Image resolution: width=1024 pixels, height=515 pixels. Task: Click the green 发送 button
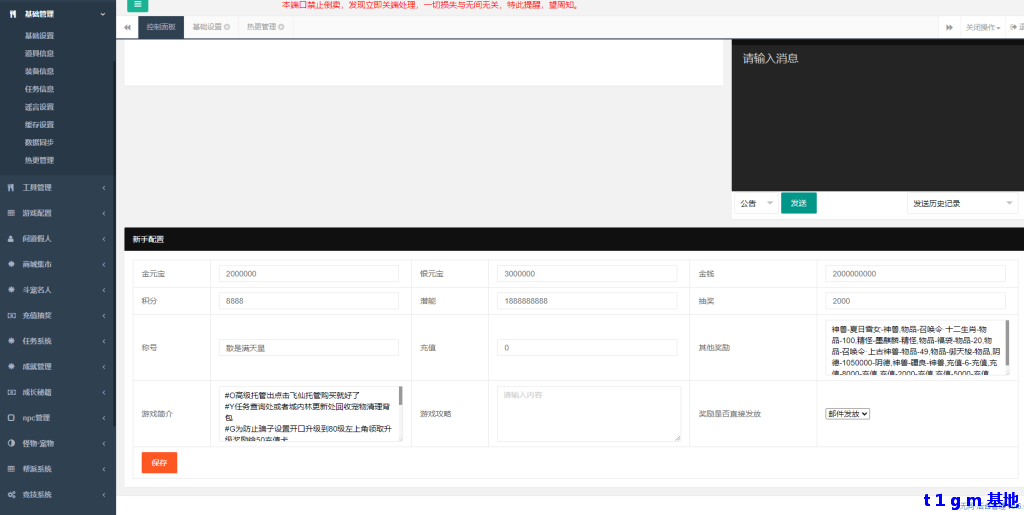[799, 203]
